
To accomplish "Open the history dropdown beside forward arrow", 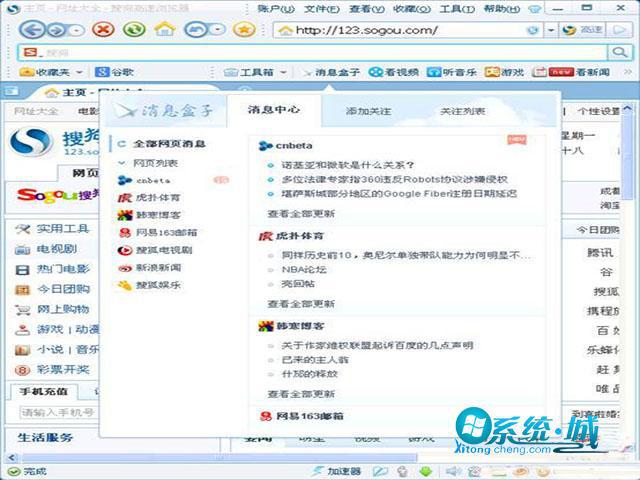I will (x=76, y=30).
